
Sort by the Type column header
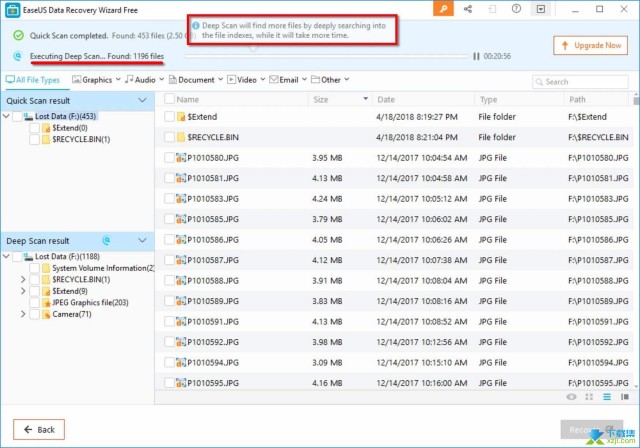[488, 99]
